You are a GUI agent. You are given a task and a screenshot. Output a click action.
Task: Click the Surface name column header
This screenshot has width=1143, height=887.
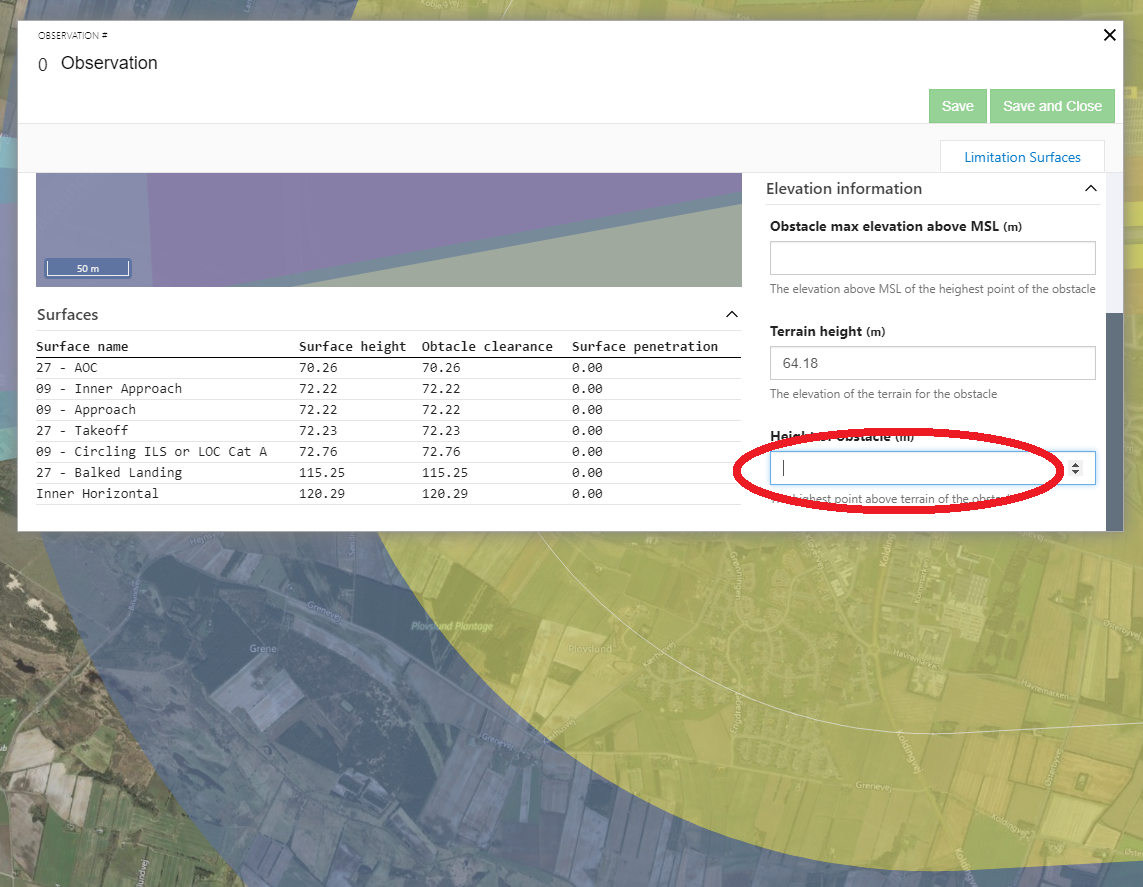[x=82, y=347]
